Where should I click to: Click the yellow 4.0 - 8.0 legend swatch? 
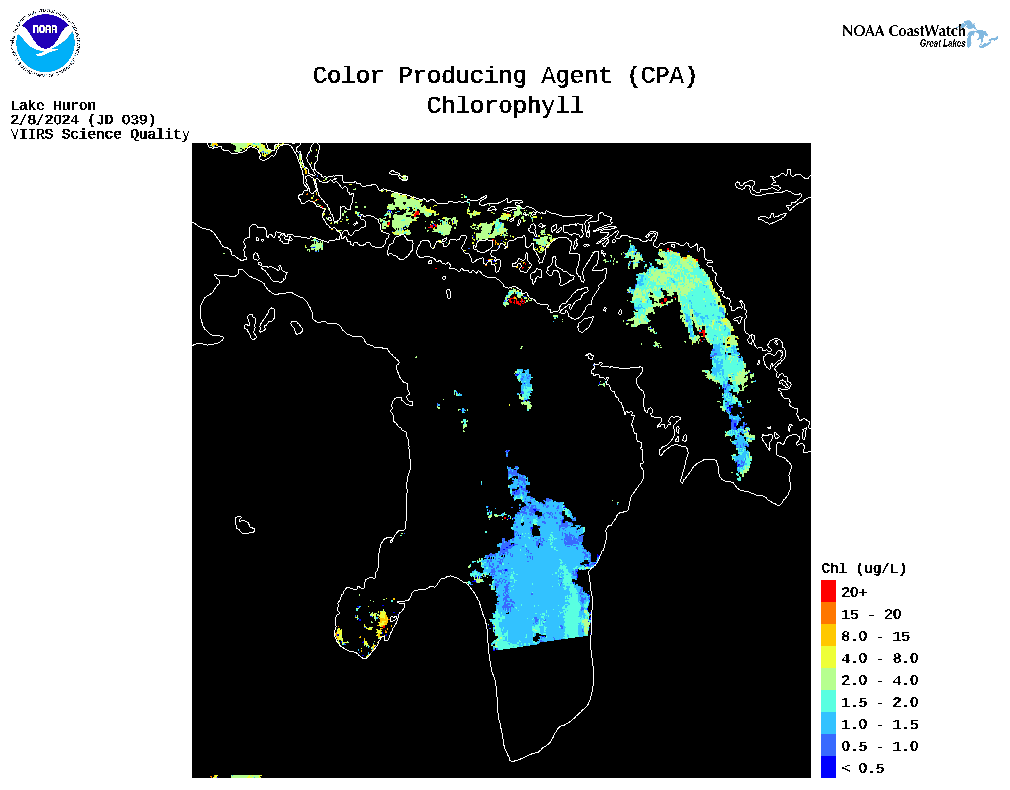828,657
